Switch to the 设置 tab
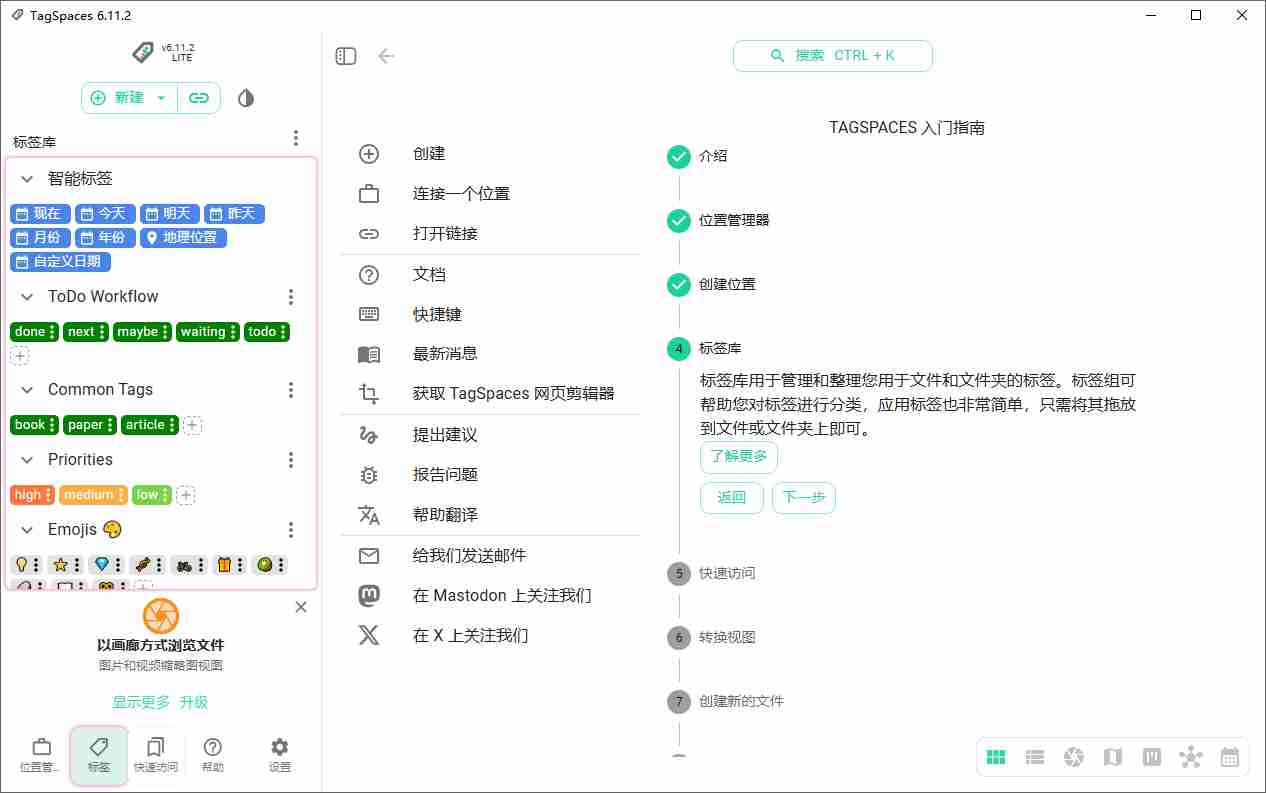Viewport: 1266px width, 793px height. click(278, 753)
